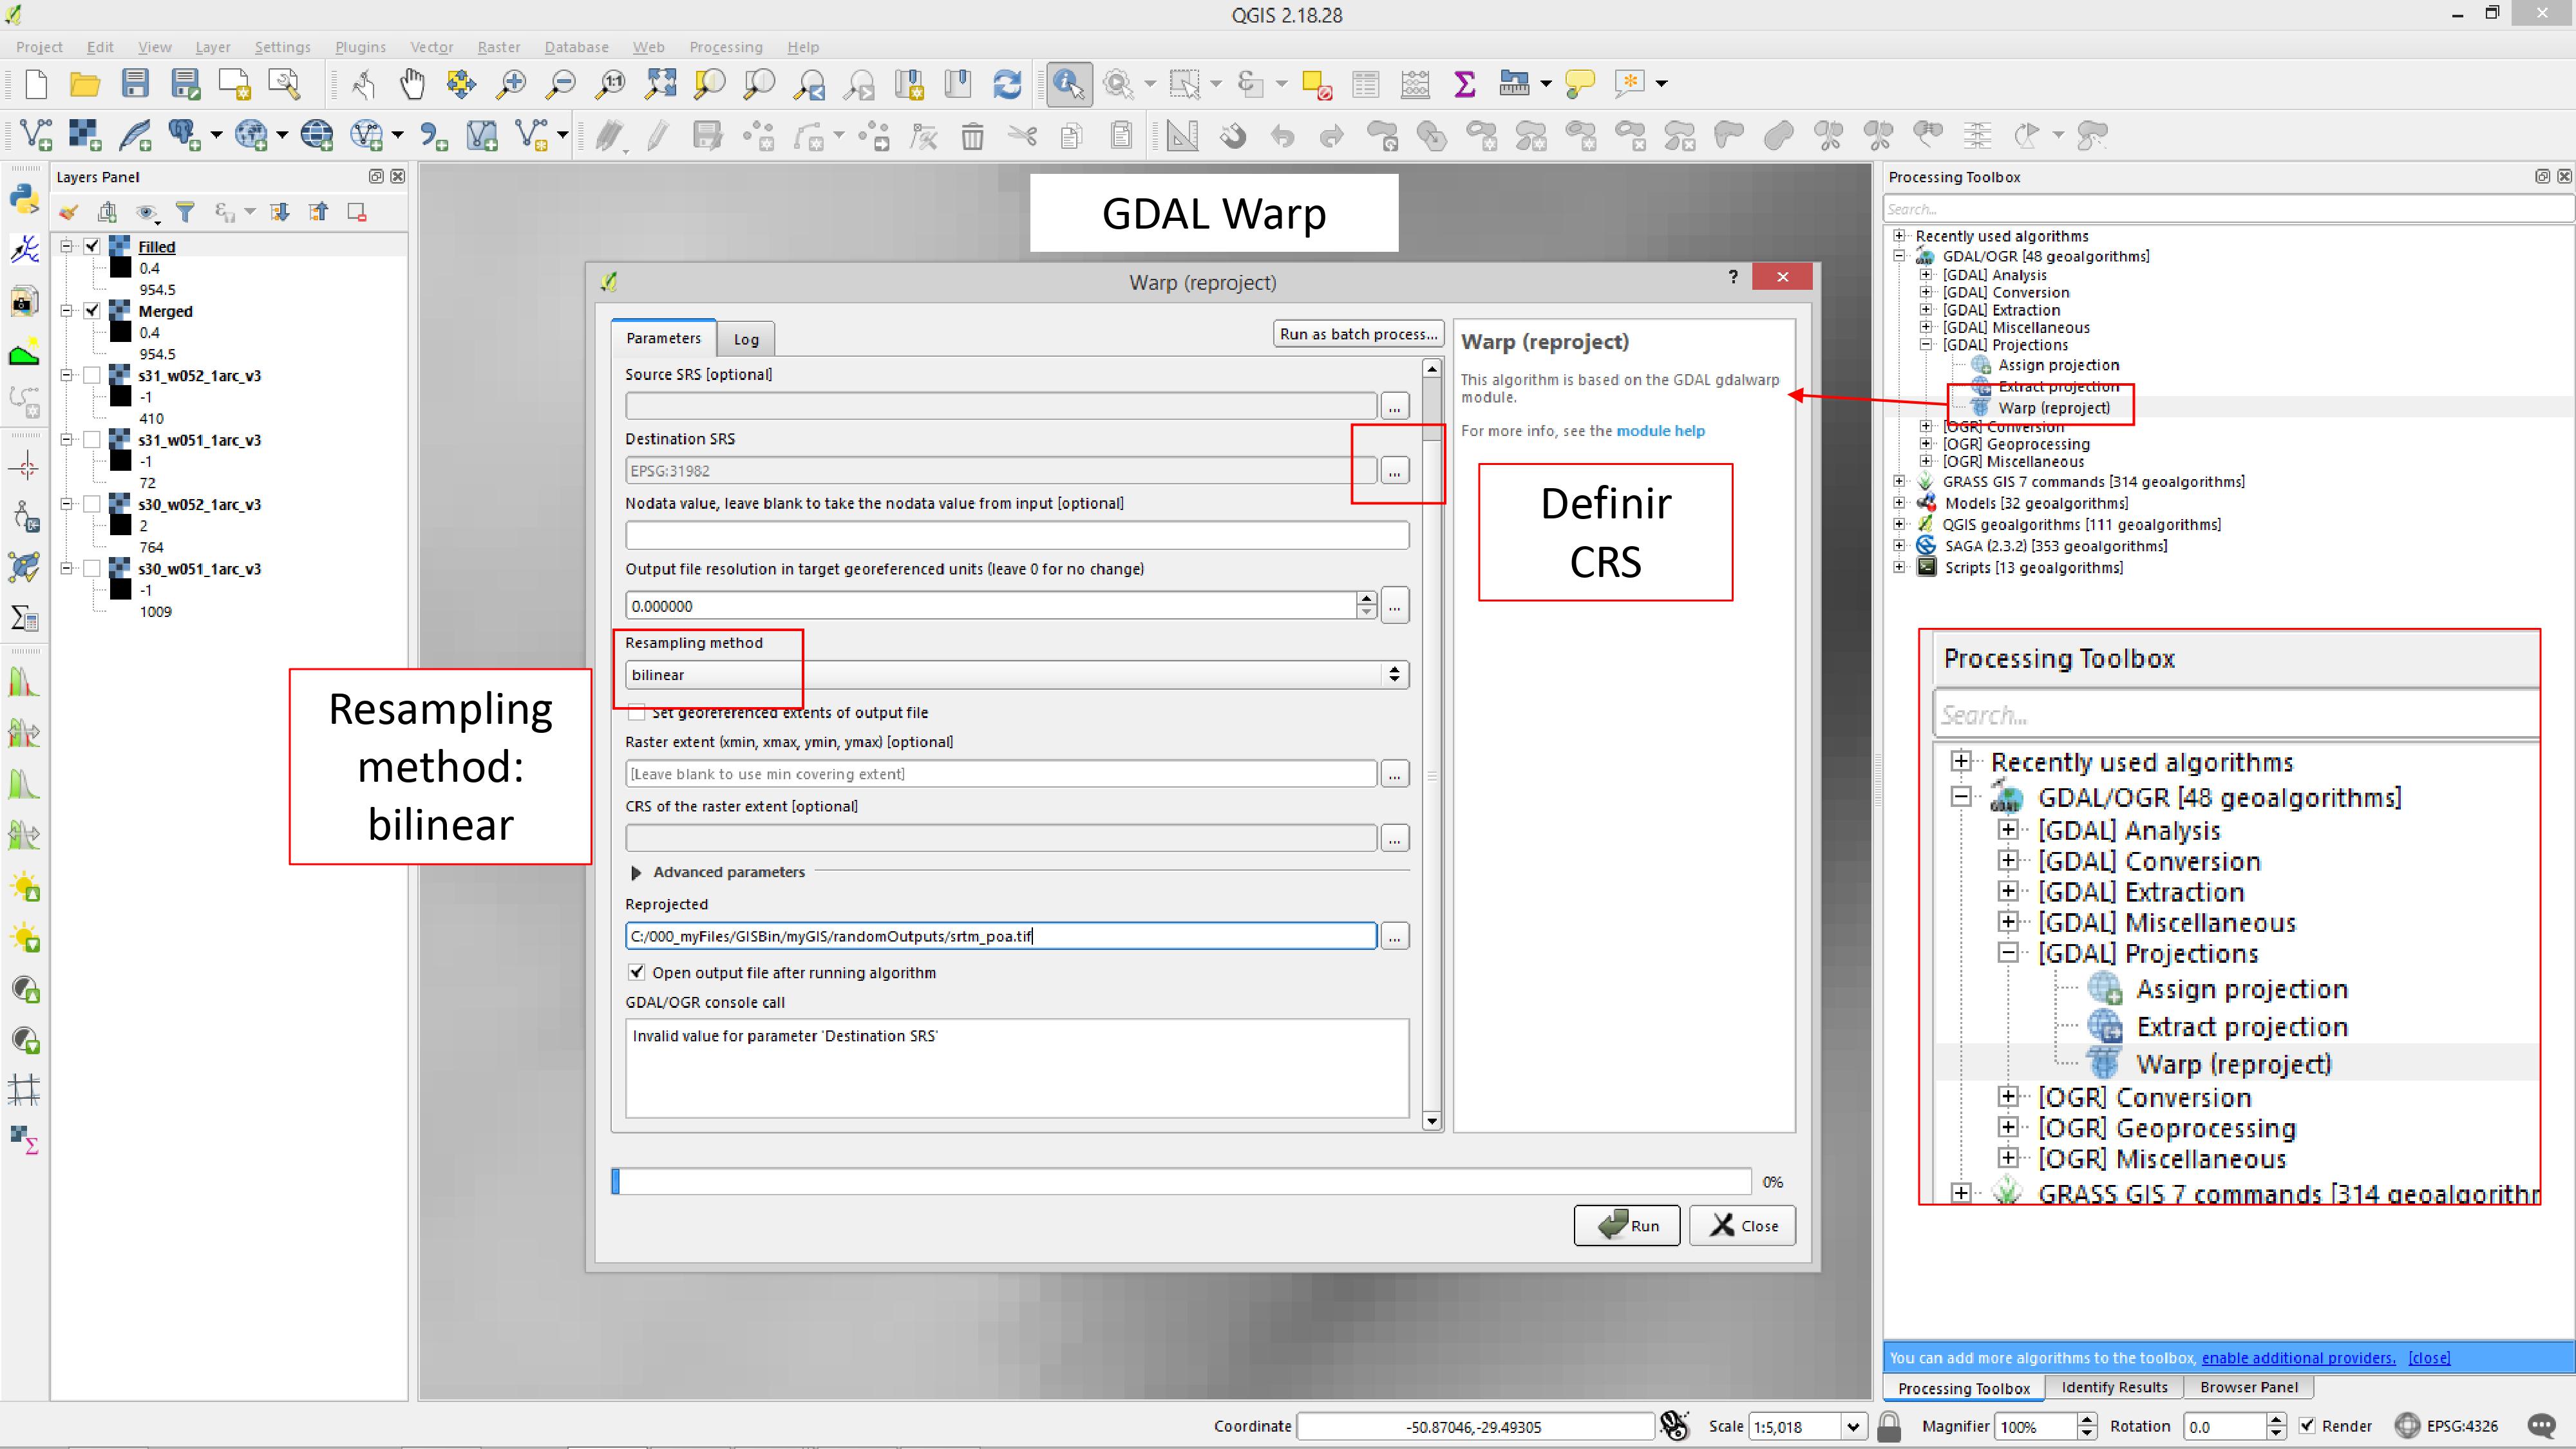The width and height of the screenshot is (2576, 1449).
Task: Click the Zoom In magnifier tool
Action: tap(511, 84)
